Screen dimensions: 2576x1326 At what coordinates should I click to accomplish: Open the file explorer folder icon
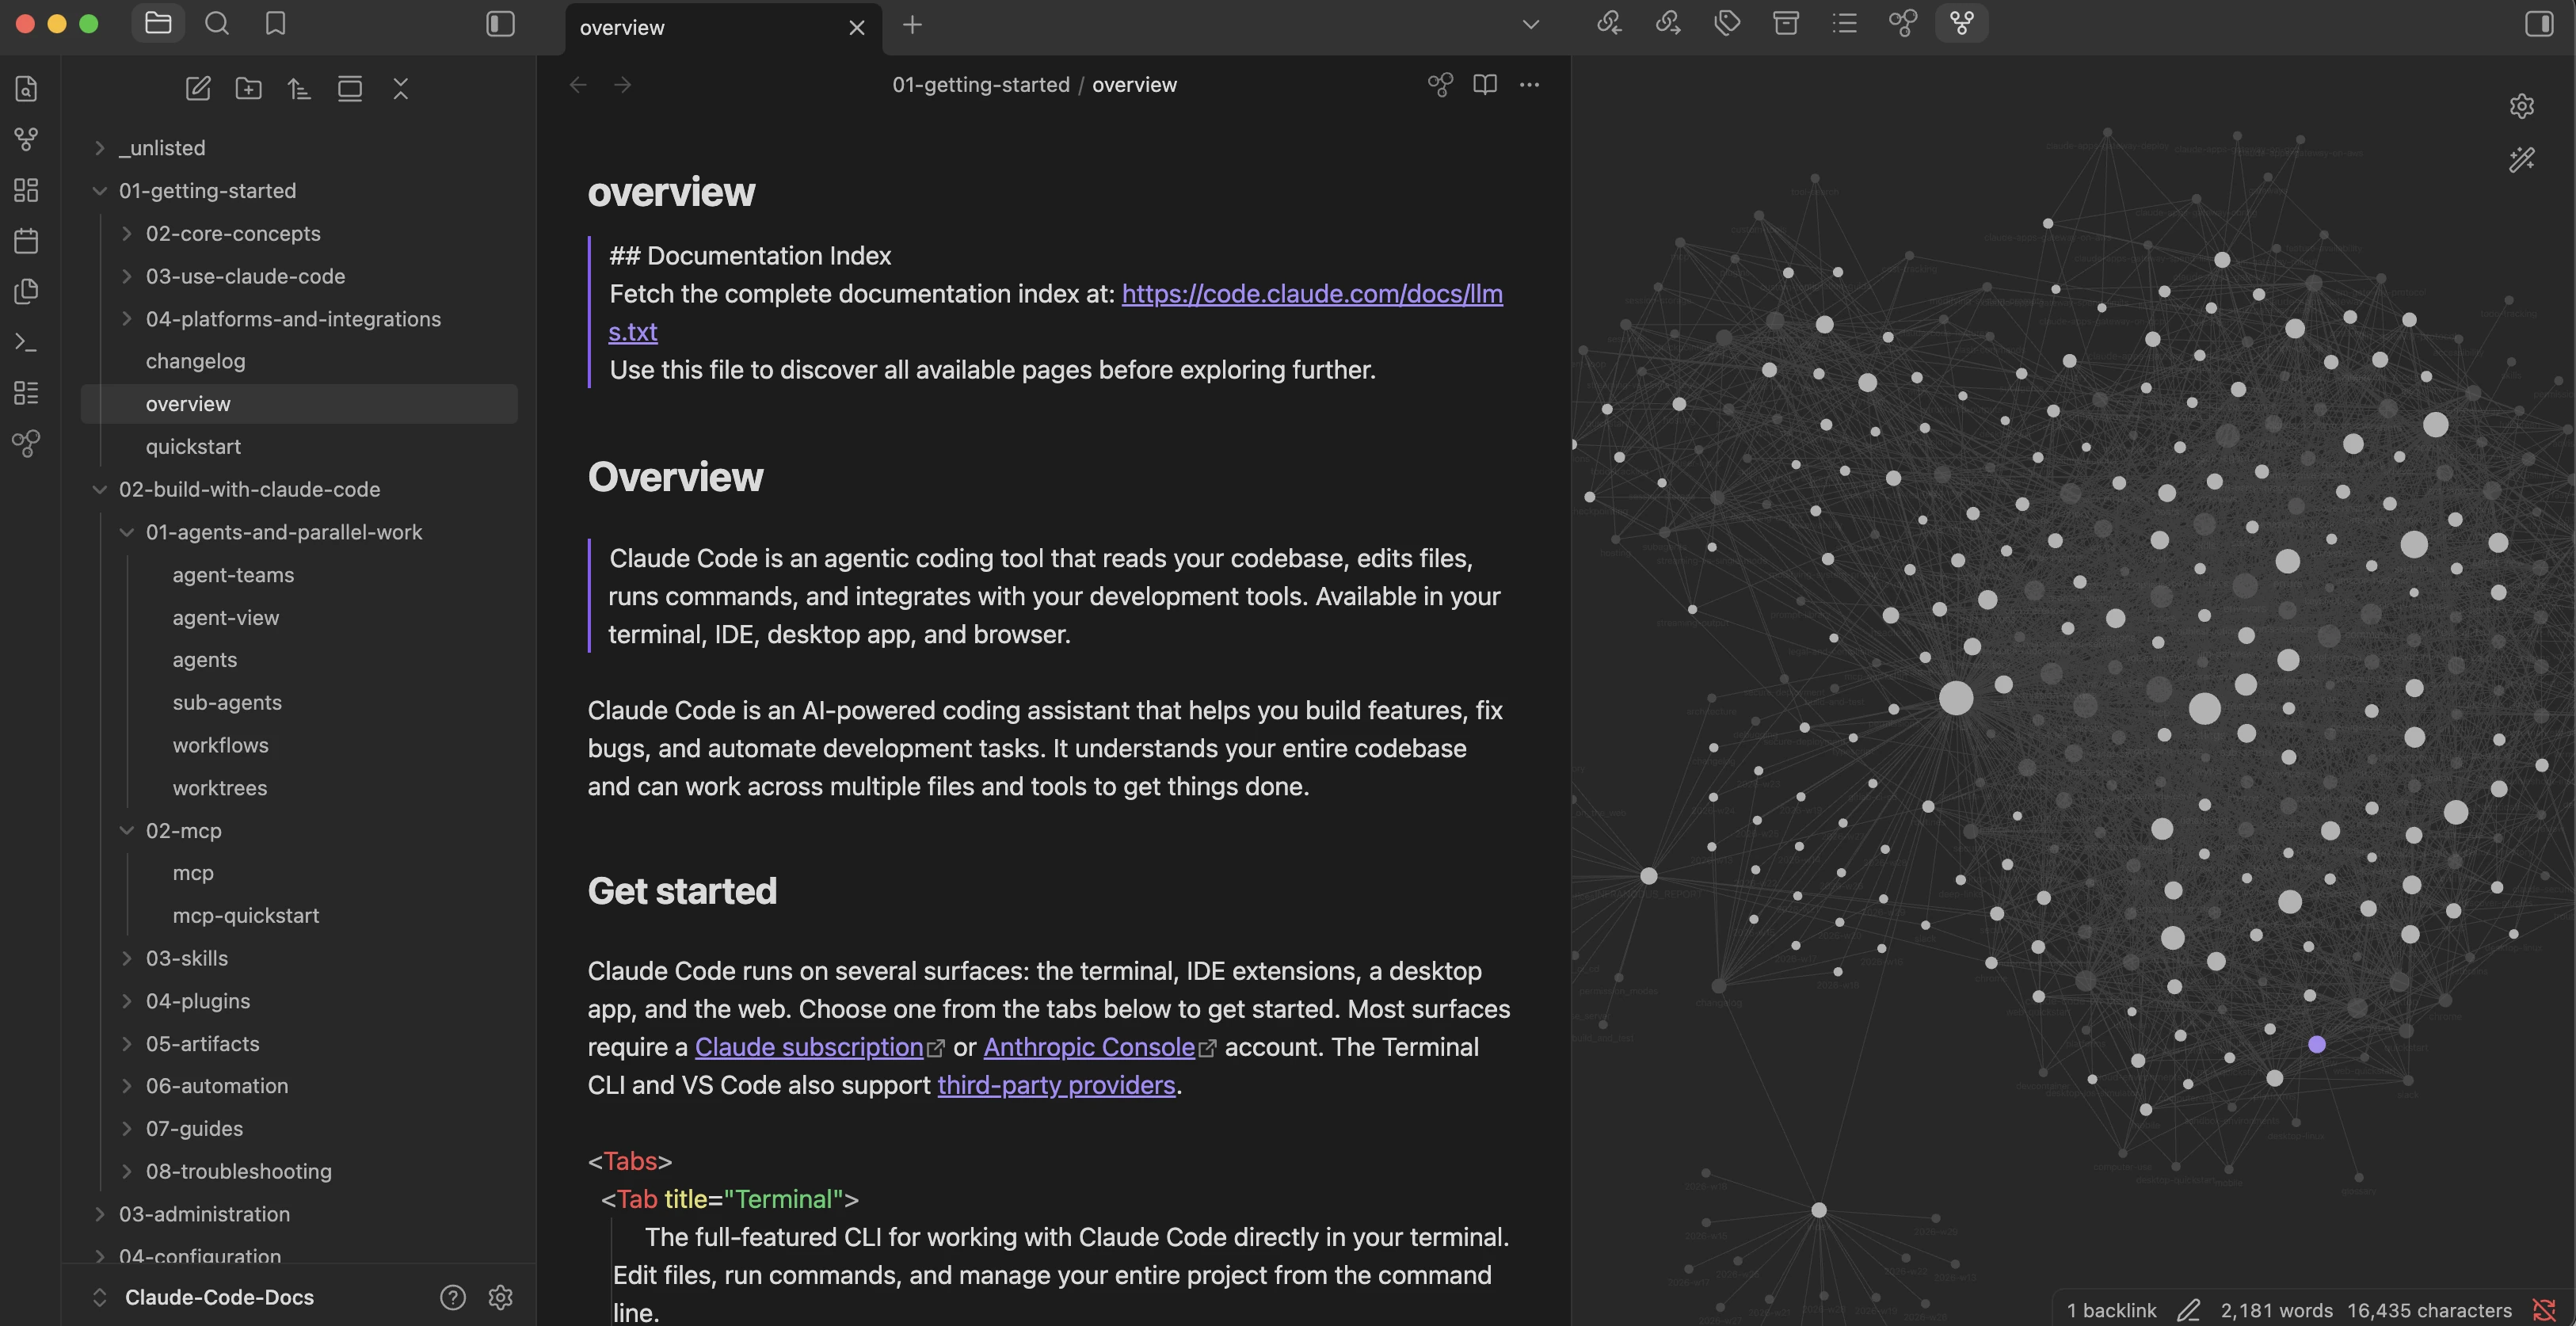[158, 23]
